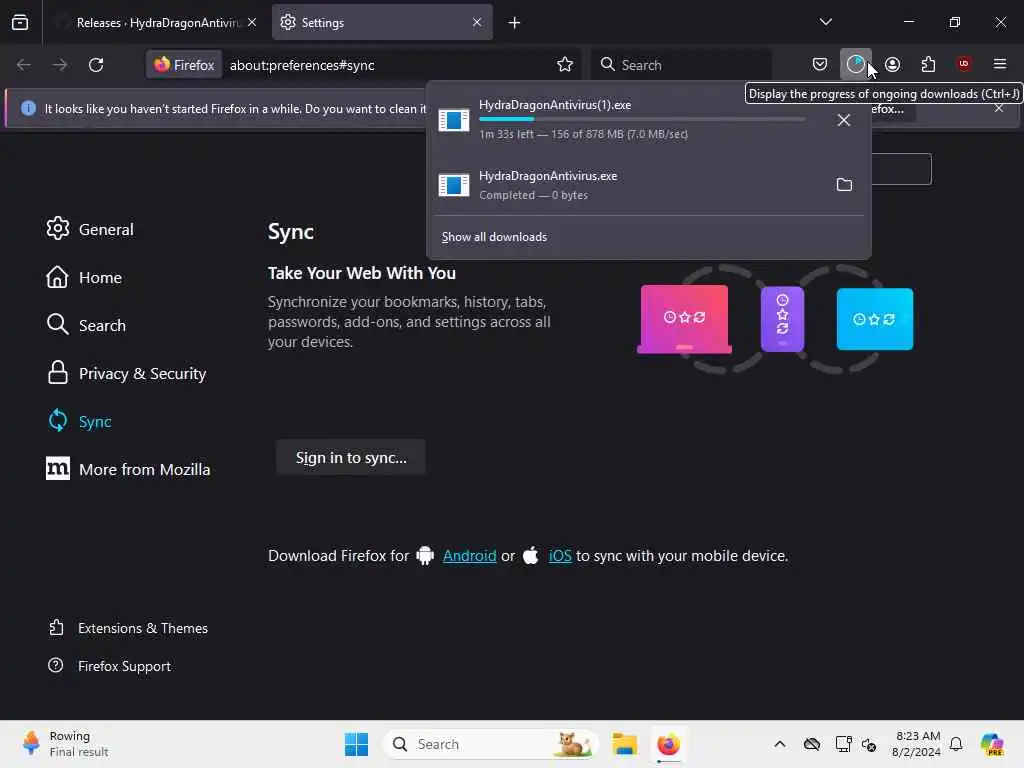Image resolution: width=1024 pixels, height=768 pixels.
Task: Open the Search settings category
Action: (x=86, y=325)
